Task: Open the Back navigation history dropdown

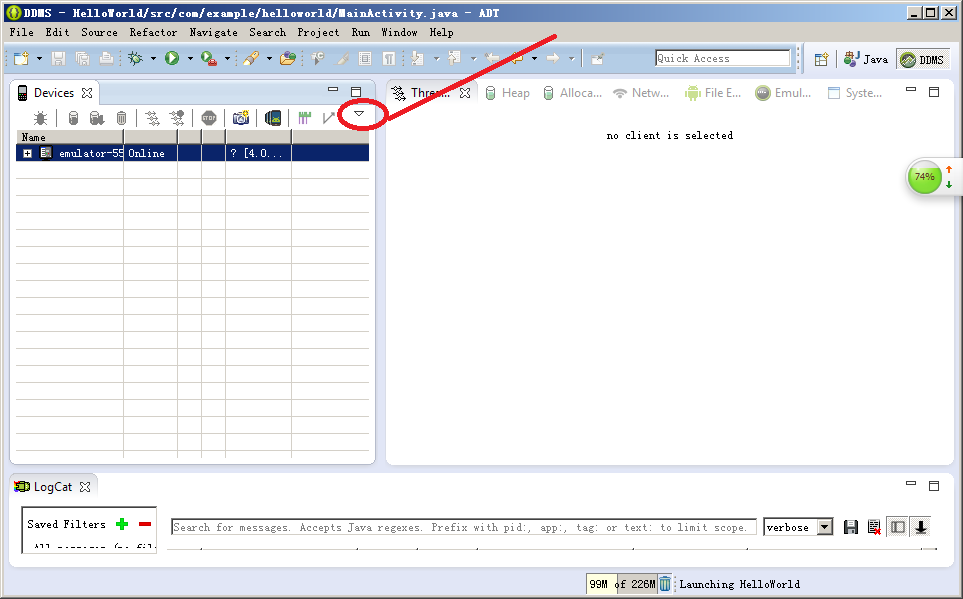Action: tap(534, 59)
